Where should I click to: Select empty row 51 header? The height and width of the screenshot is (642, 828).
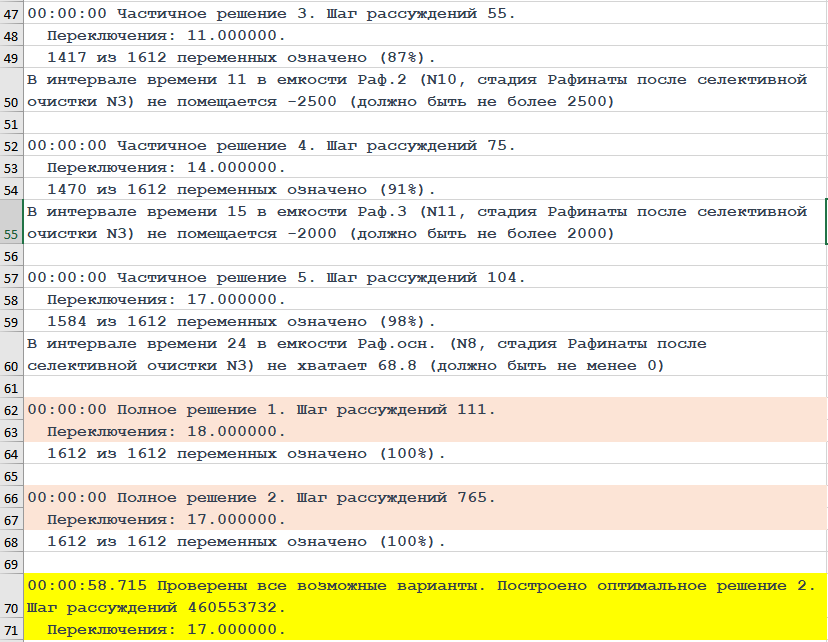(12, 124)
